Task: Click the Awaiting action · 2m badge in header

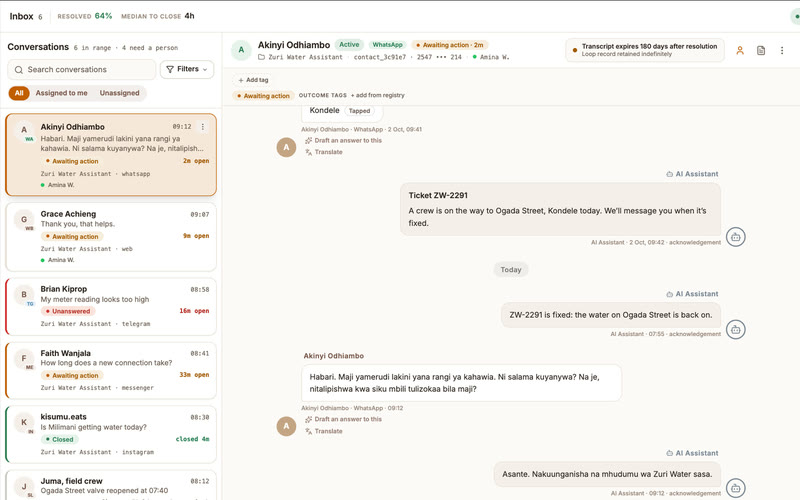Action: point(449,45)
